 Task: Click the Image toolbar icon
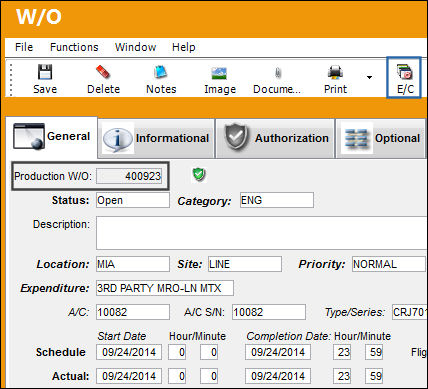(219, 73)
